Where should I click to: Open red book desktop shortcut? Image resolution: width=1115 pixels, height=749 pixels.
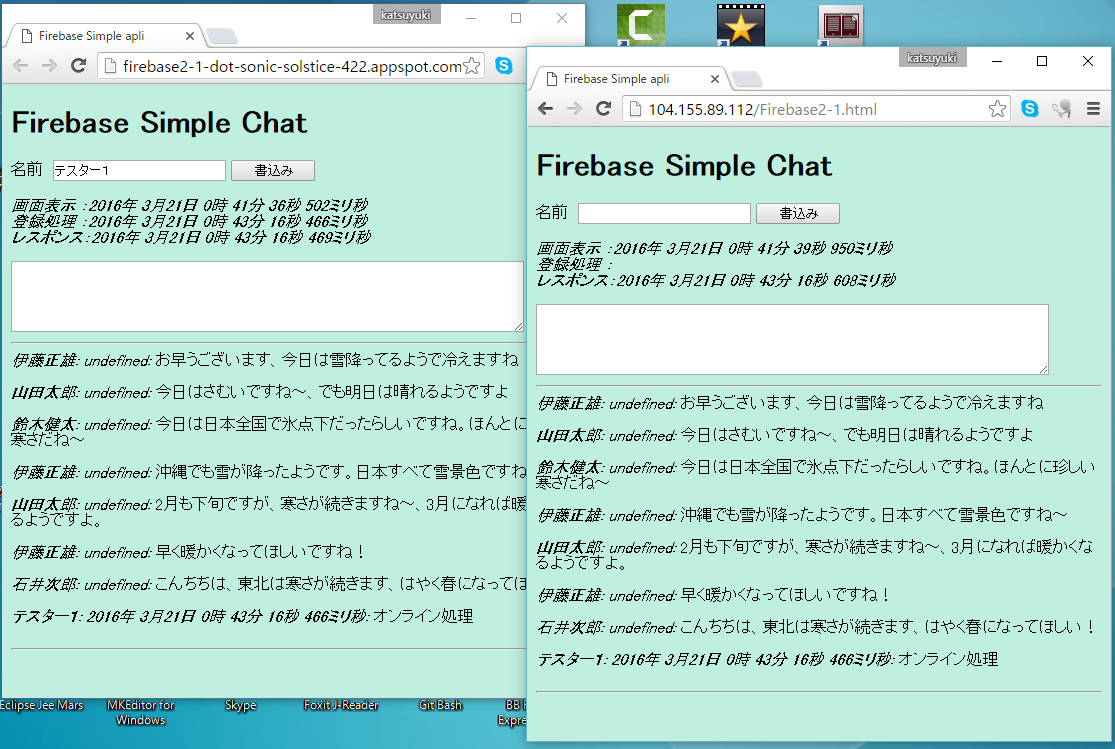pos(841,26)
